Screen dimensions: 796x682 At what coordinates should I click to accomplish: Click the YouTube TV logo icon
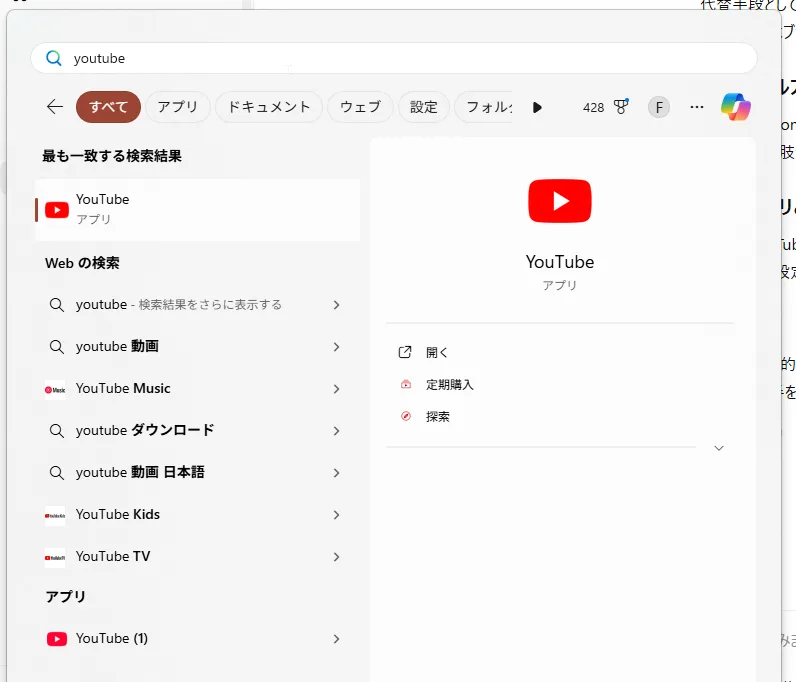tap(55, 558)
